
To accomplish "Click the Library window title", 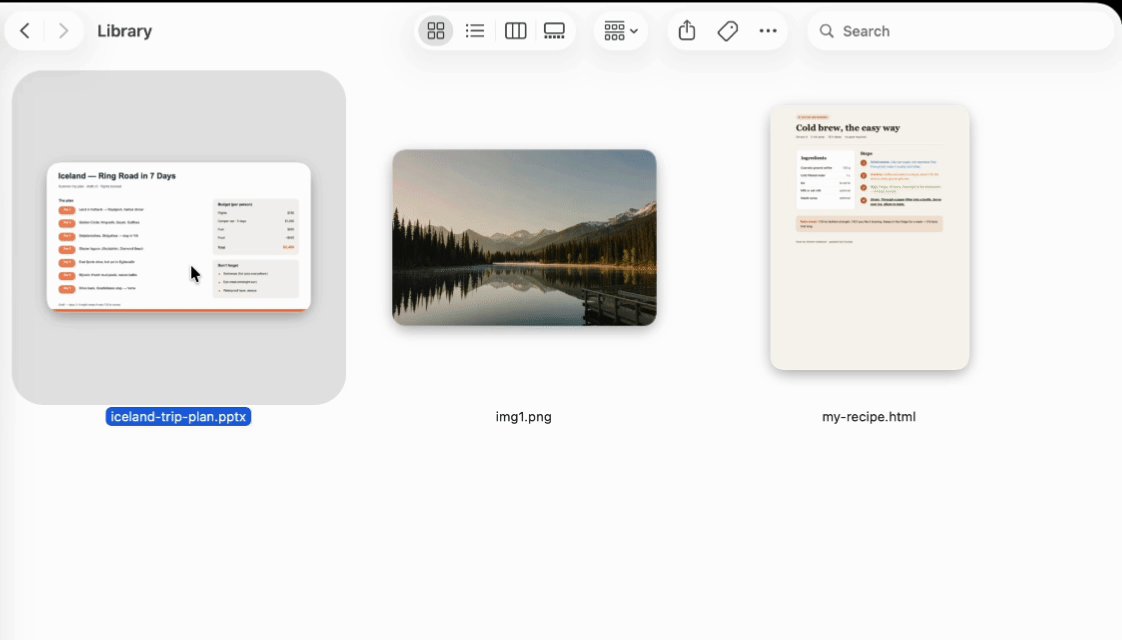I will point(125,31).
